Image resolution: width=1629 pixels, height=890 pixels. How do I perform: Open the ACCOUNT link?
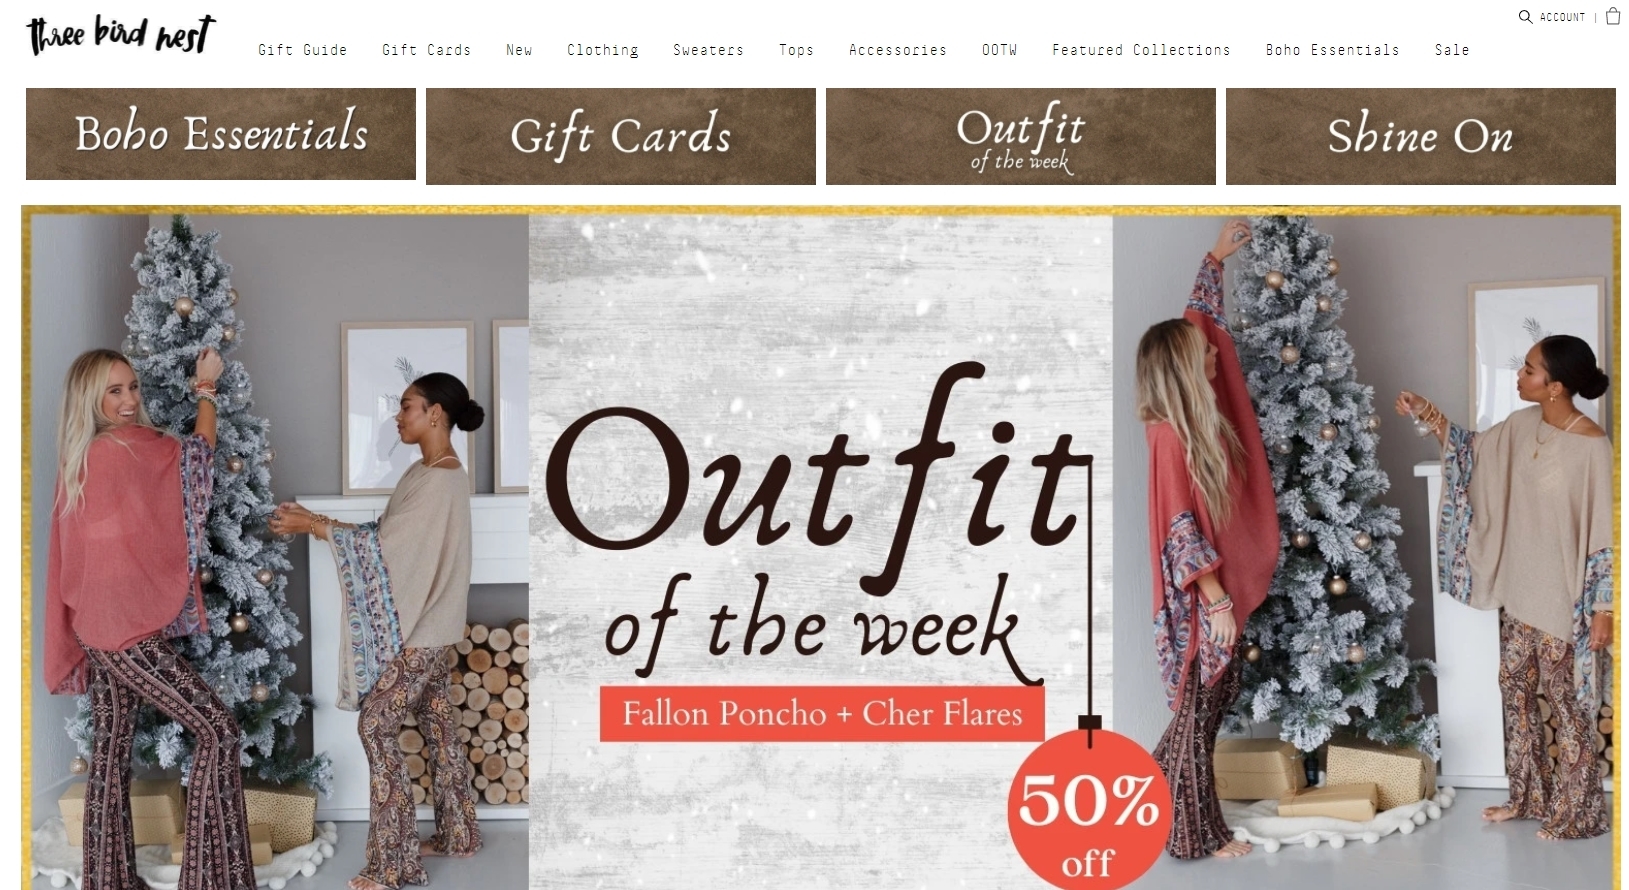(x=1562, y=17)
